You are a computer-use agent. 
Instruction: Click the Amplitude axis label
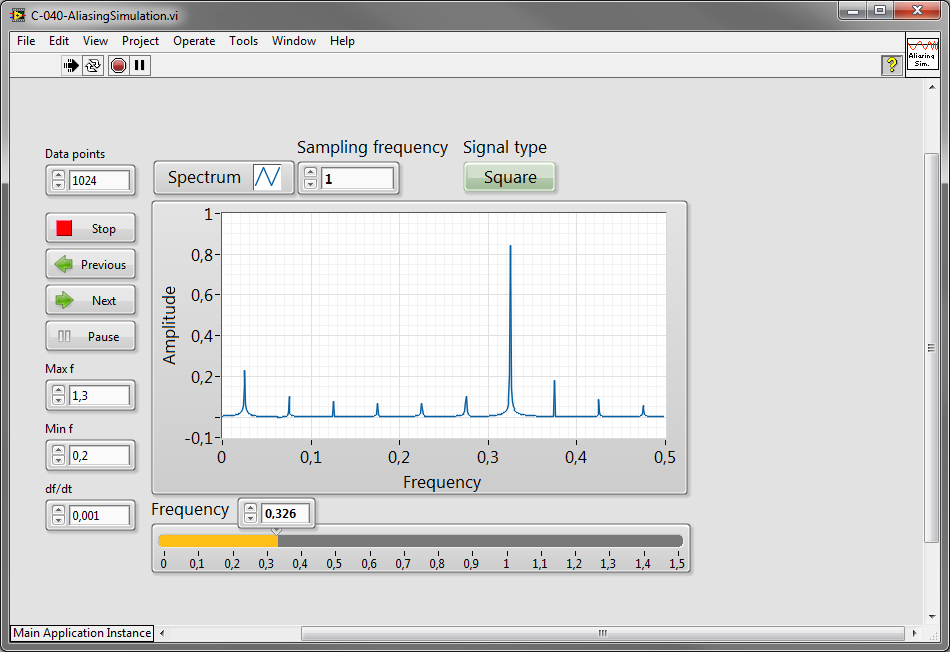tap(169, 325)
